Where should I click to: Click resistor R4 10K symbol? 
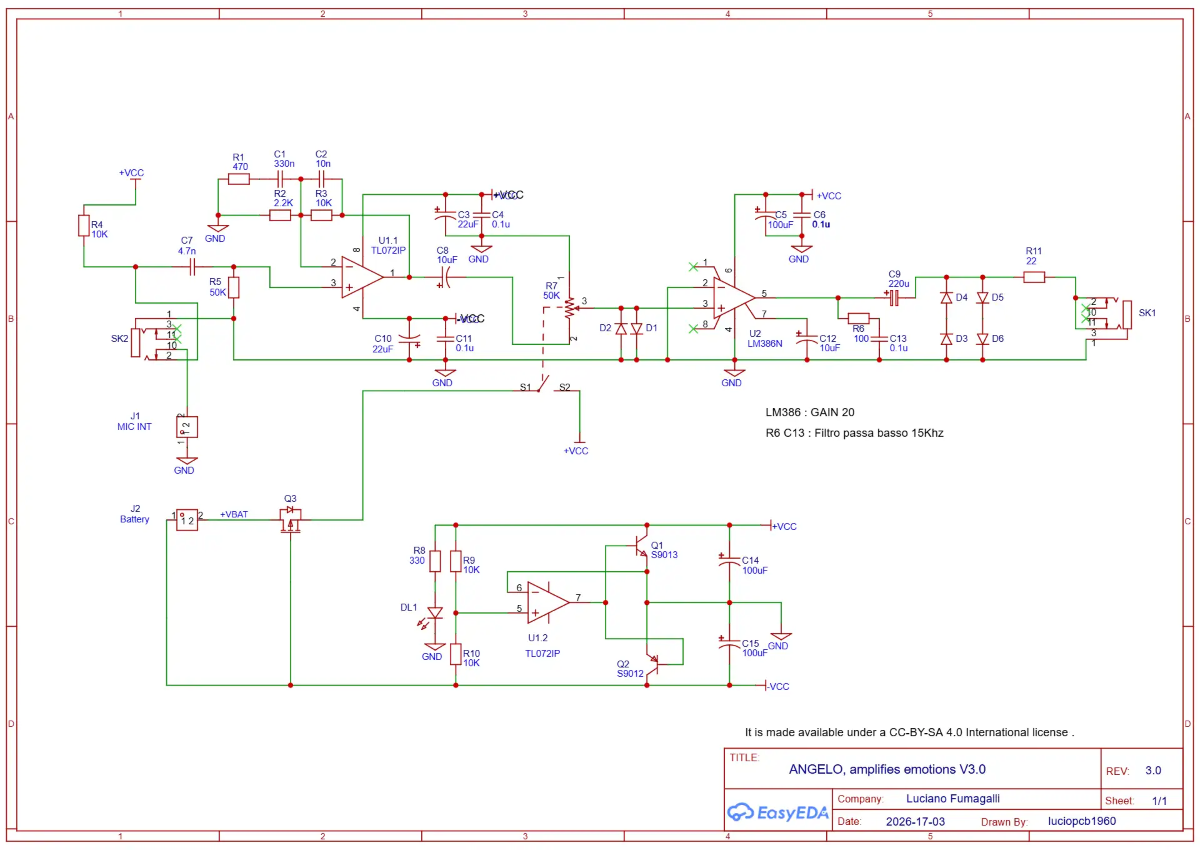[84, 227]
